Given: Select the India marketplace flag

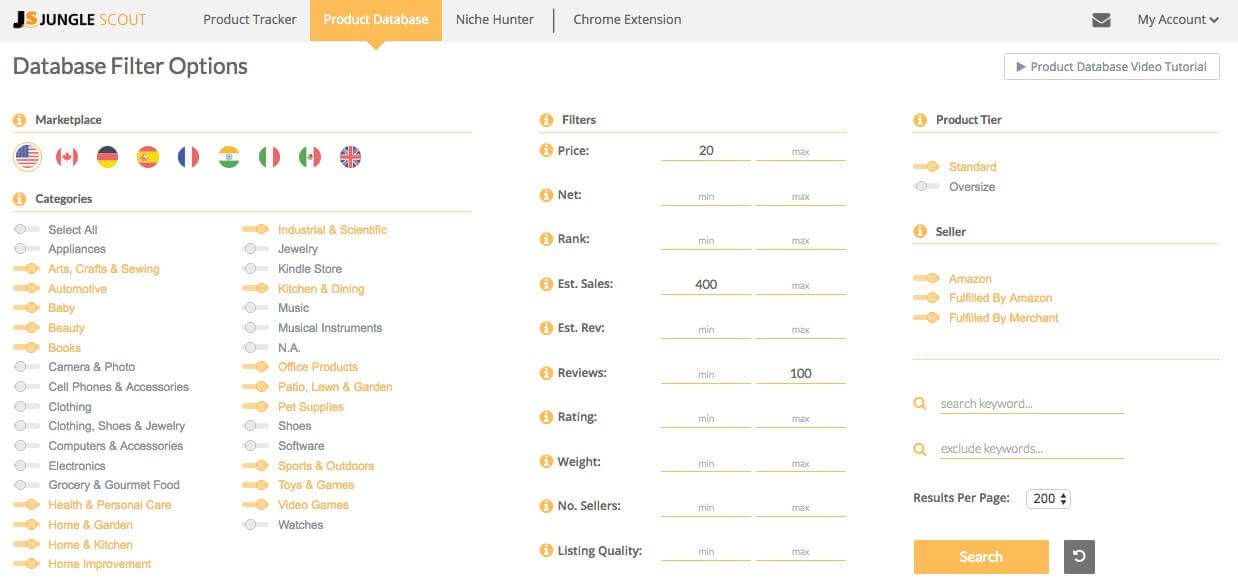Looking at the screenshot, I should [x=228, y=156].
